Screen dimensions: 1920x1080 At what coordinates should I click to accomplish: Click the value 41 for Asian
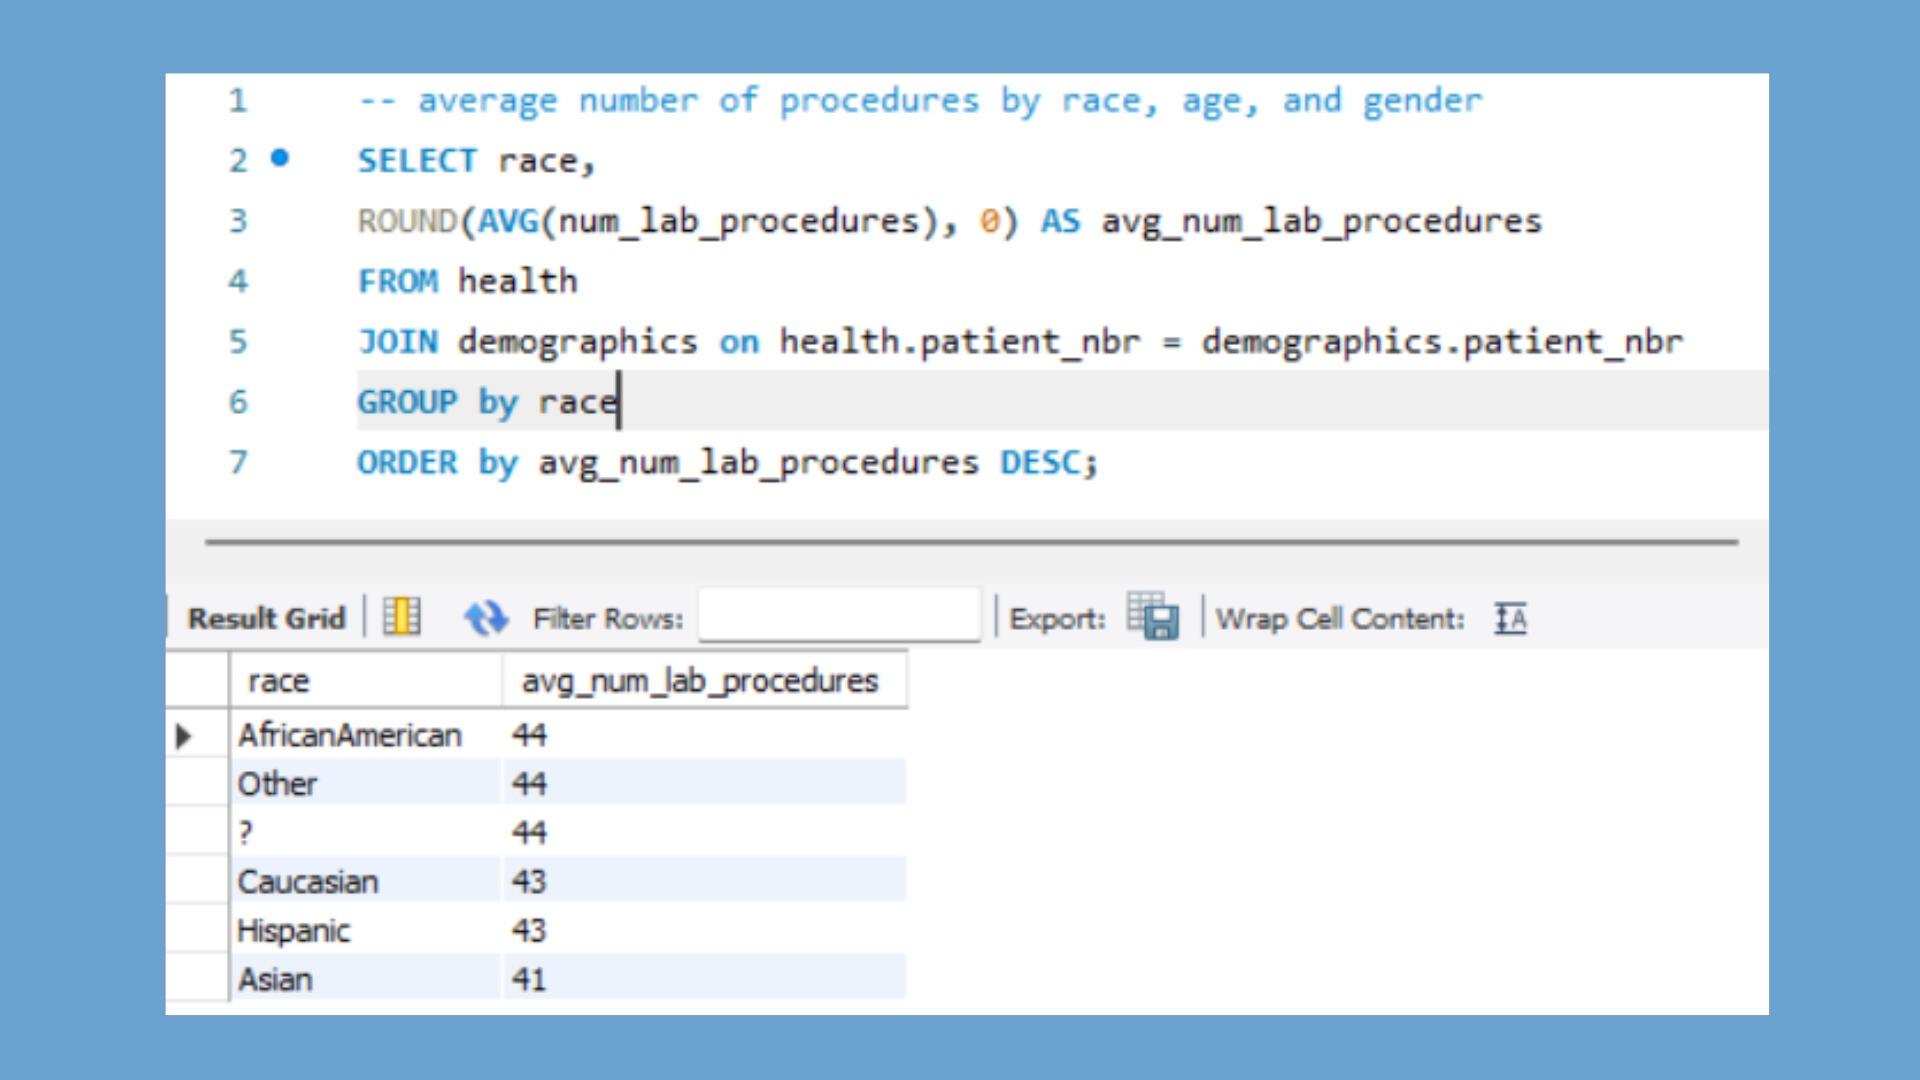click(x=529, y=980)
